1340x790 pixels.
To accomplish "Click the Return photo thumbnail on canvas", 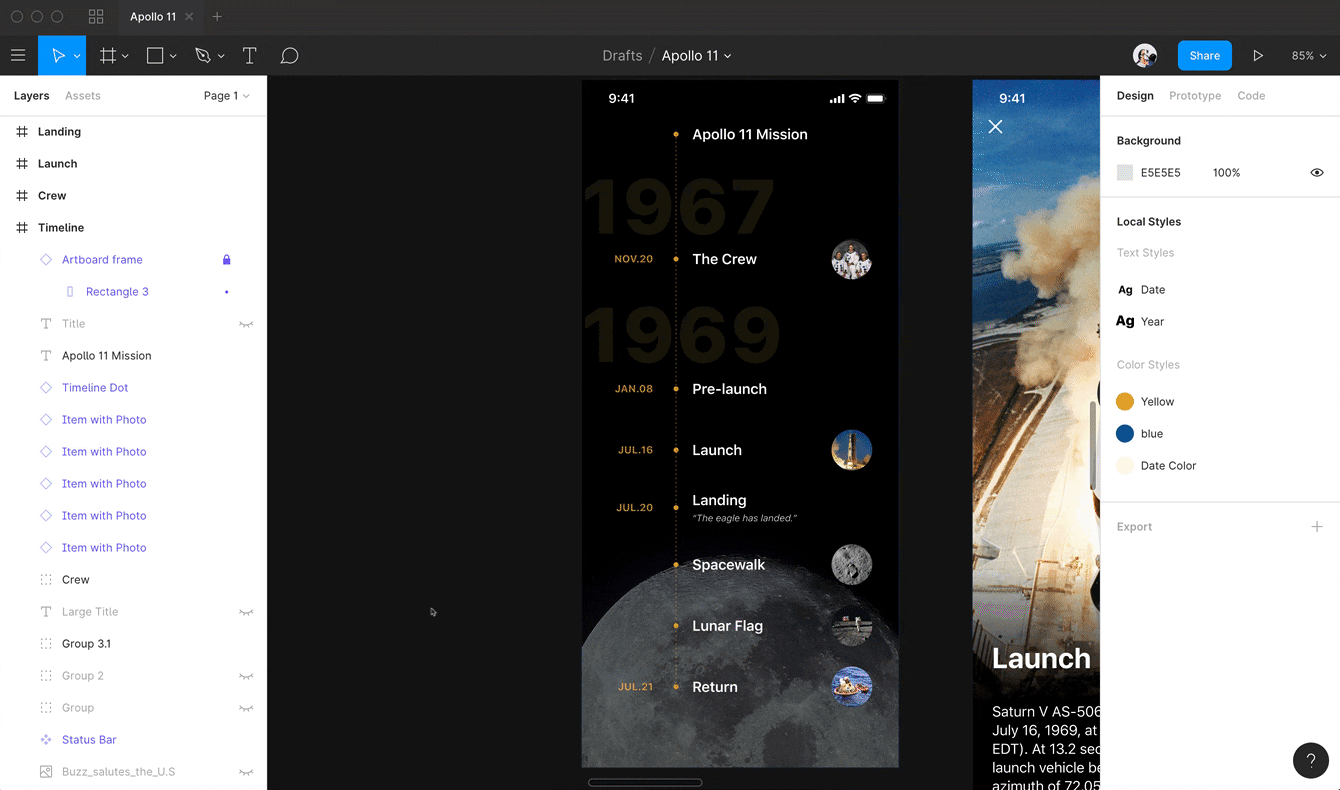I will (852, 687).
